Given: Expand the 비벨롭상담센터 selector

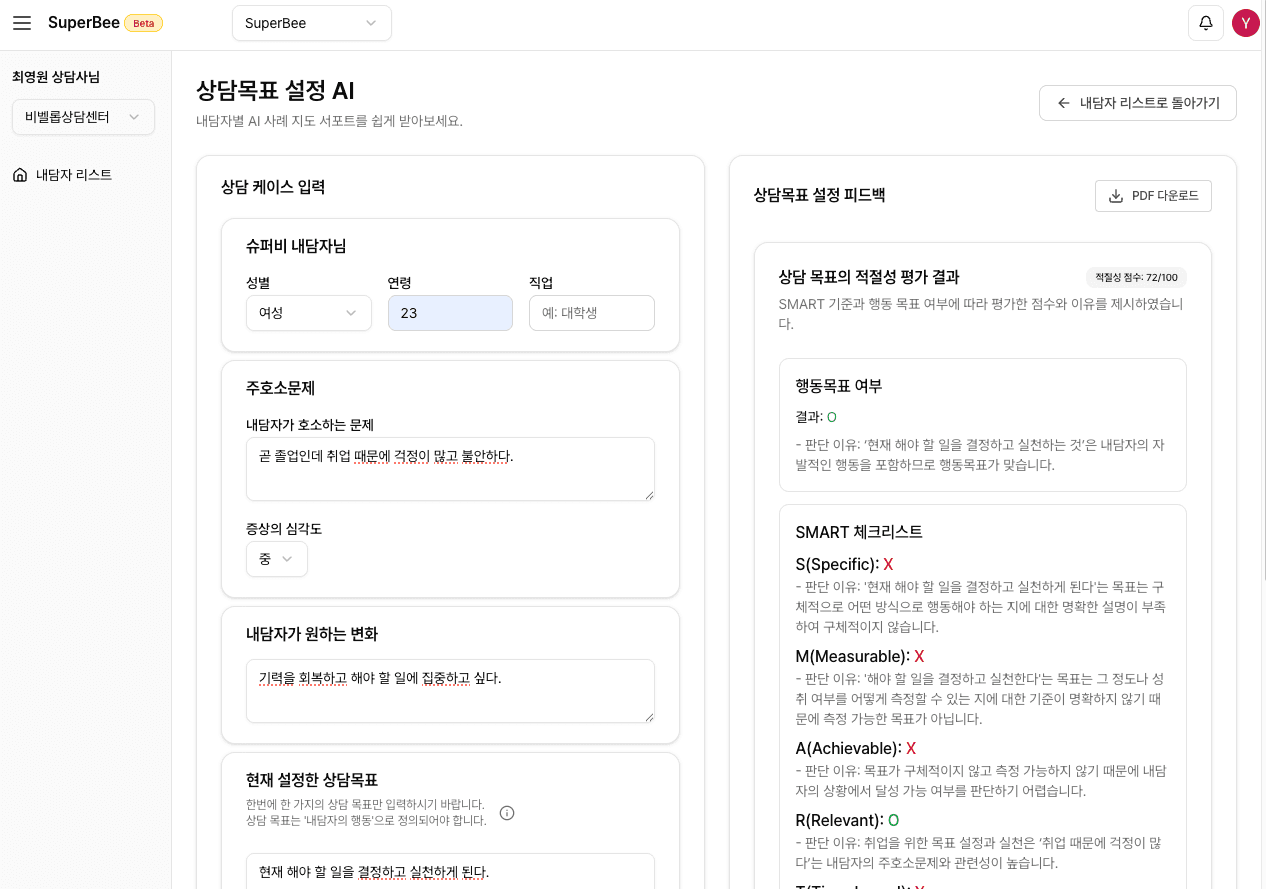Looking at the screenshot, I should tap(83, 116).
